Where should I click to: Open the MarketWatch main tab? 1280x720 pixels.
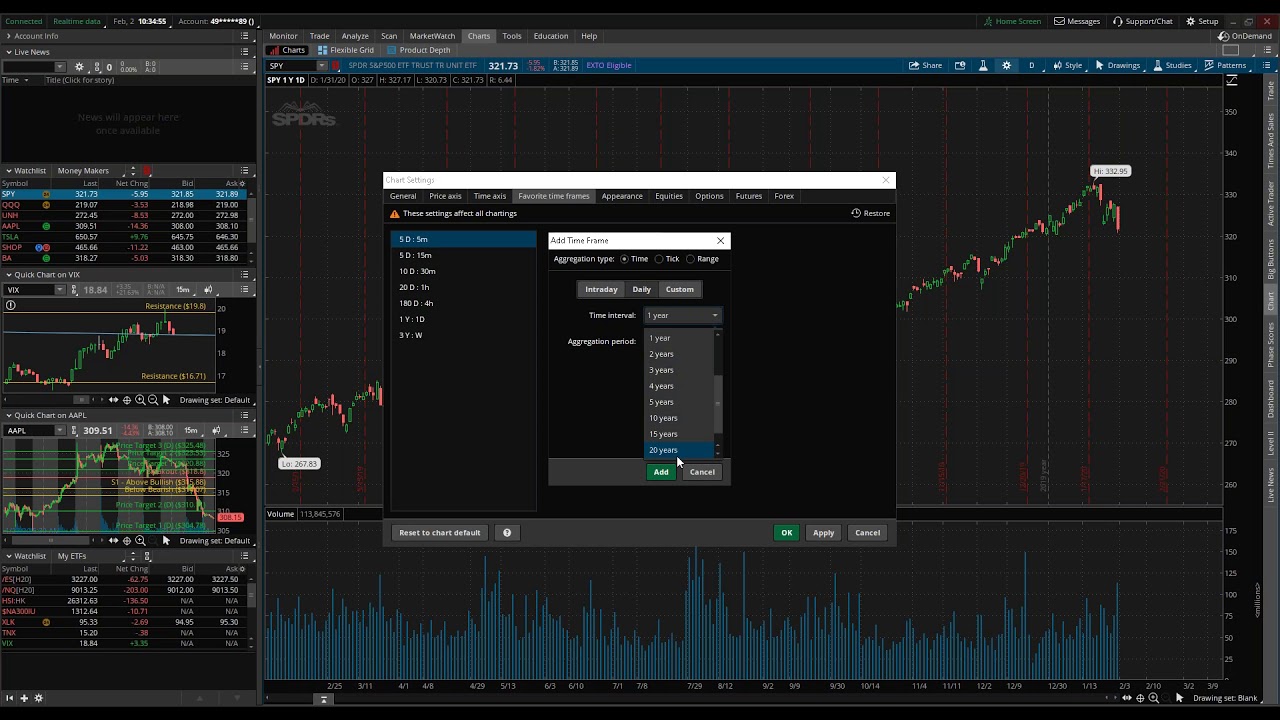coord(432,36)
